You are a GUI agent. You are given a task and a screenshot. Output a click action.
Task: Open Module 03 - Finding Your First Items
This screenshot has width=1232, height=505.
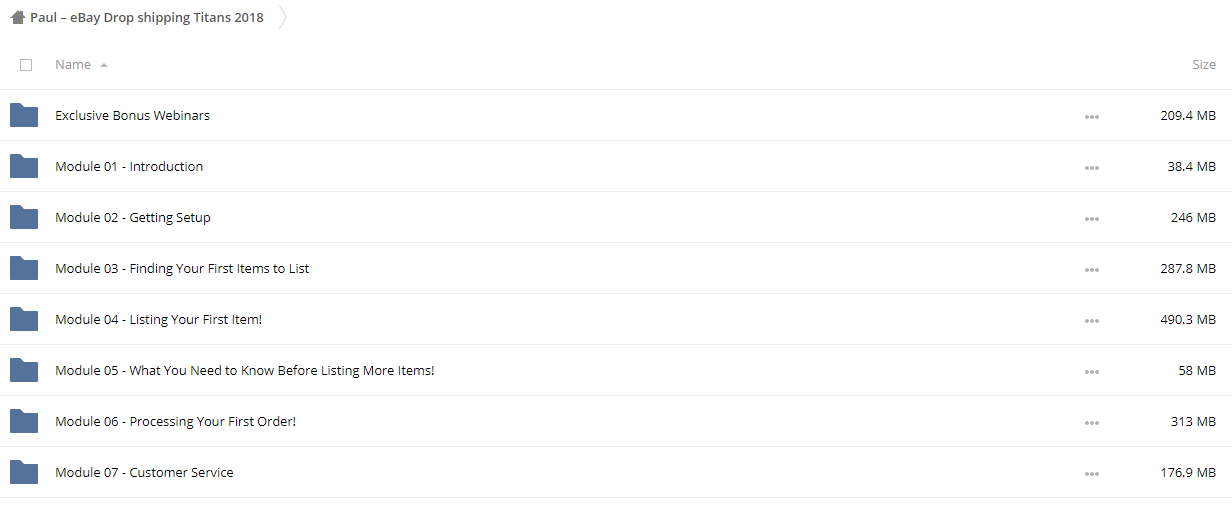pyautogui.click(x=182, y=268)
